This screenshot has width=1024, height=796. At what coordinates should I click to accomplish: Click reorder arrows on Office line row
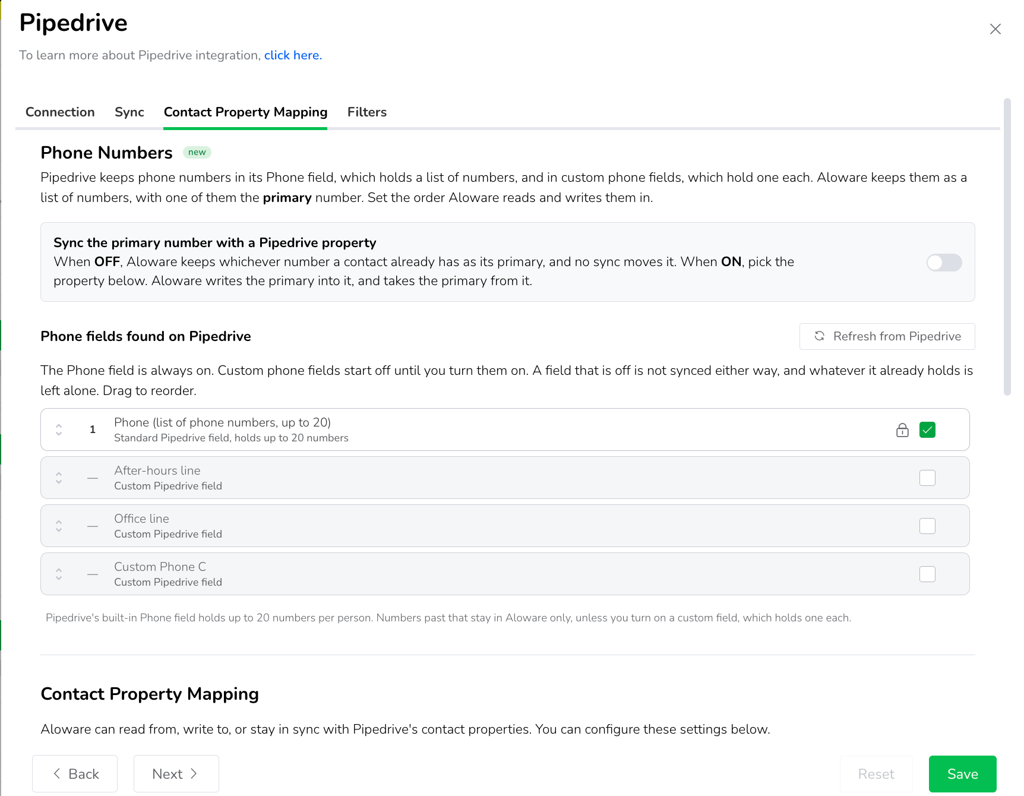coord(59,526)
